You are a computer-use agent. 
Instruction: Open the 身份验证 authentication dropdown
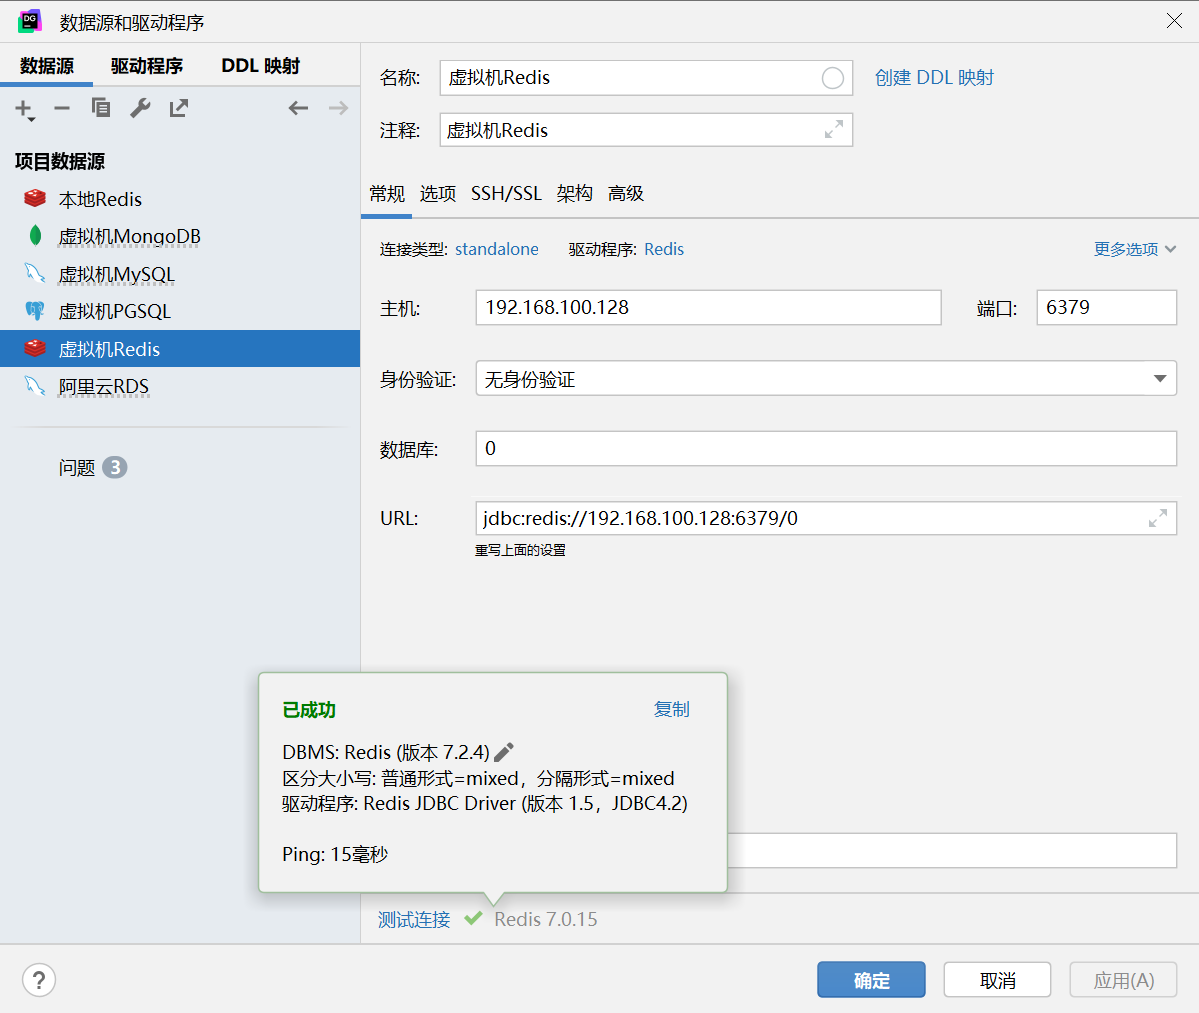pyautogui.click(x=826, y=378)
